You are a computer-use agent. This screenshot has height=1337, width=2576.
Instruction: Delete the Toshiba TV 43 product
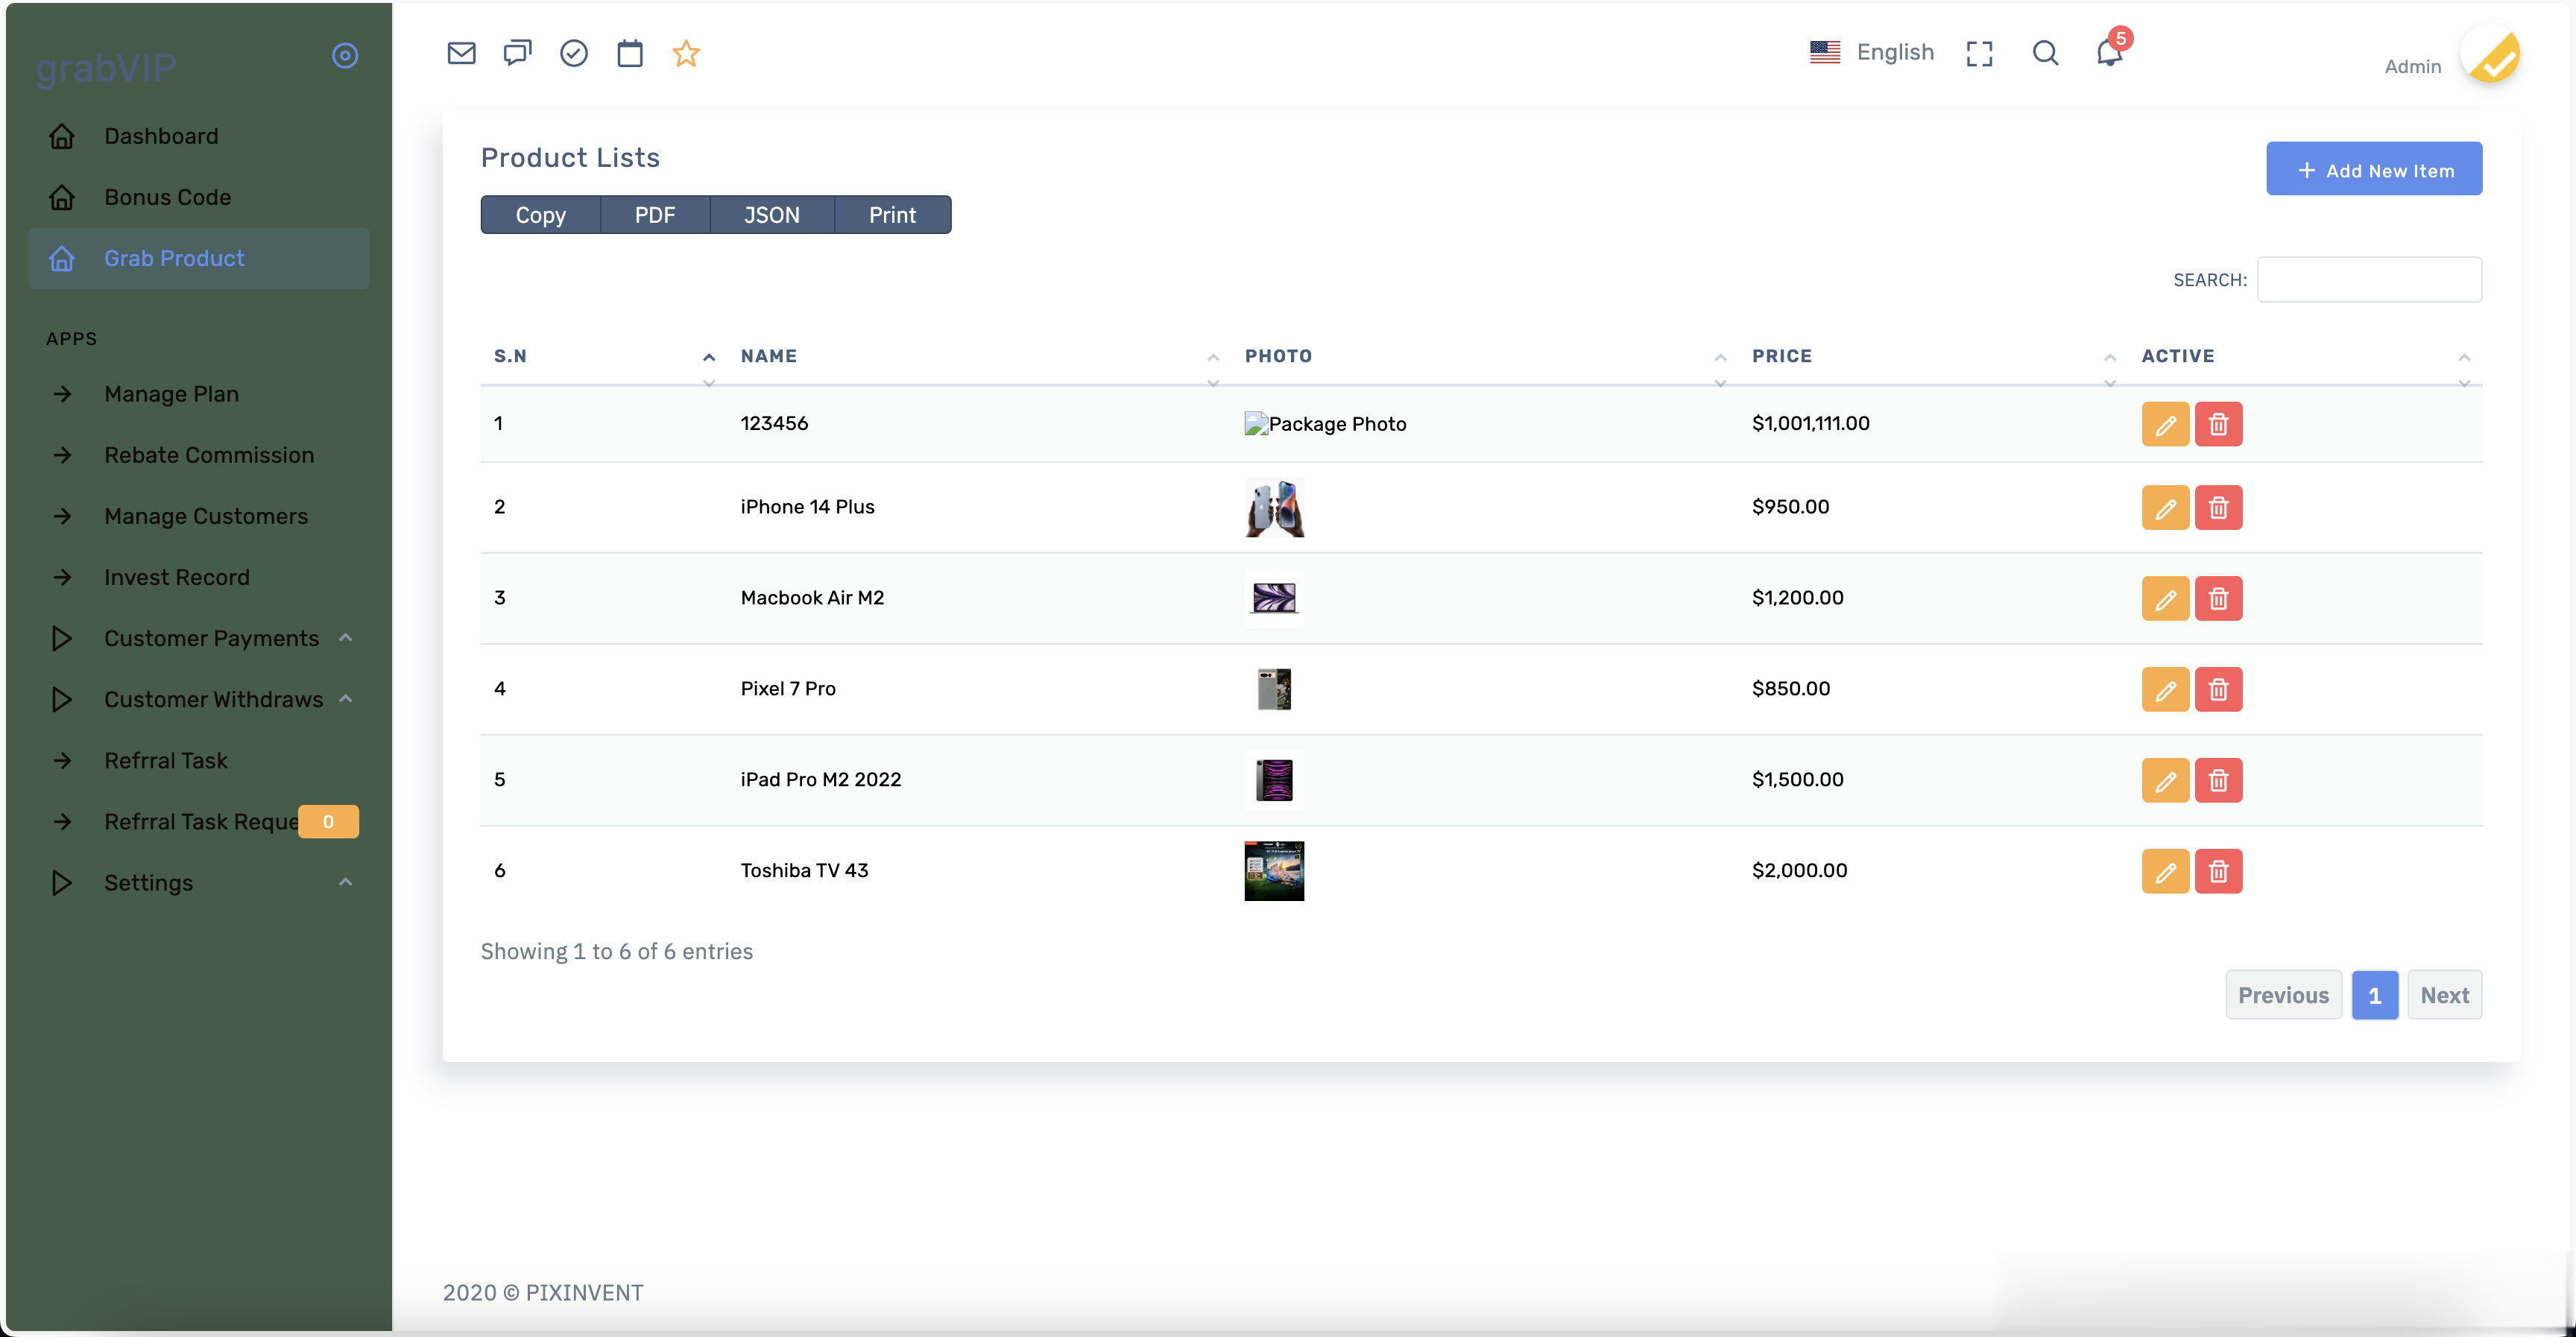pyautogui.click(x=2218, y=871)
